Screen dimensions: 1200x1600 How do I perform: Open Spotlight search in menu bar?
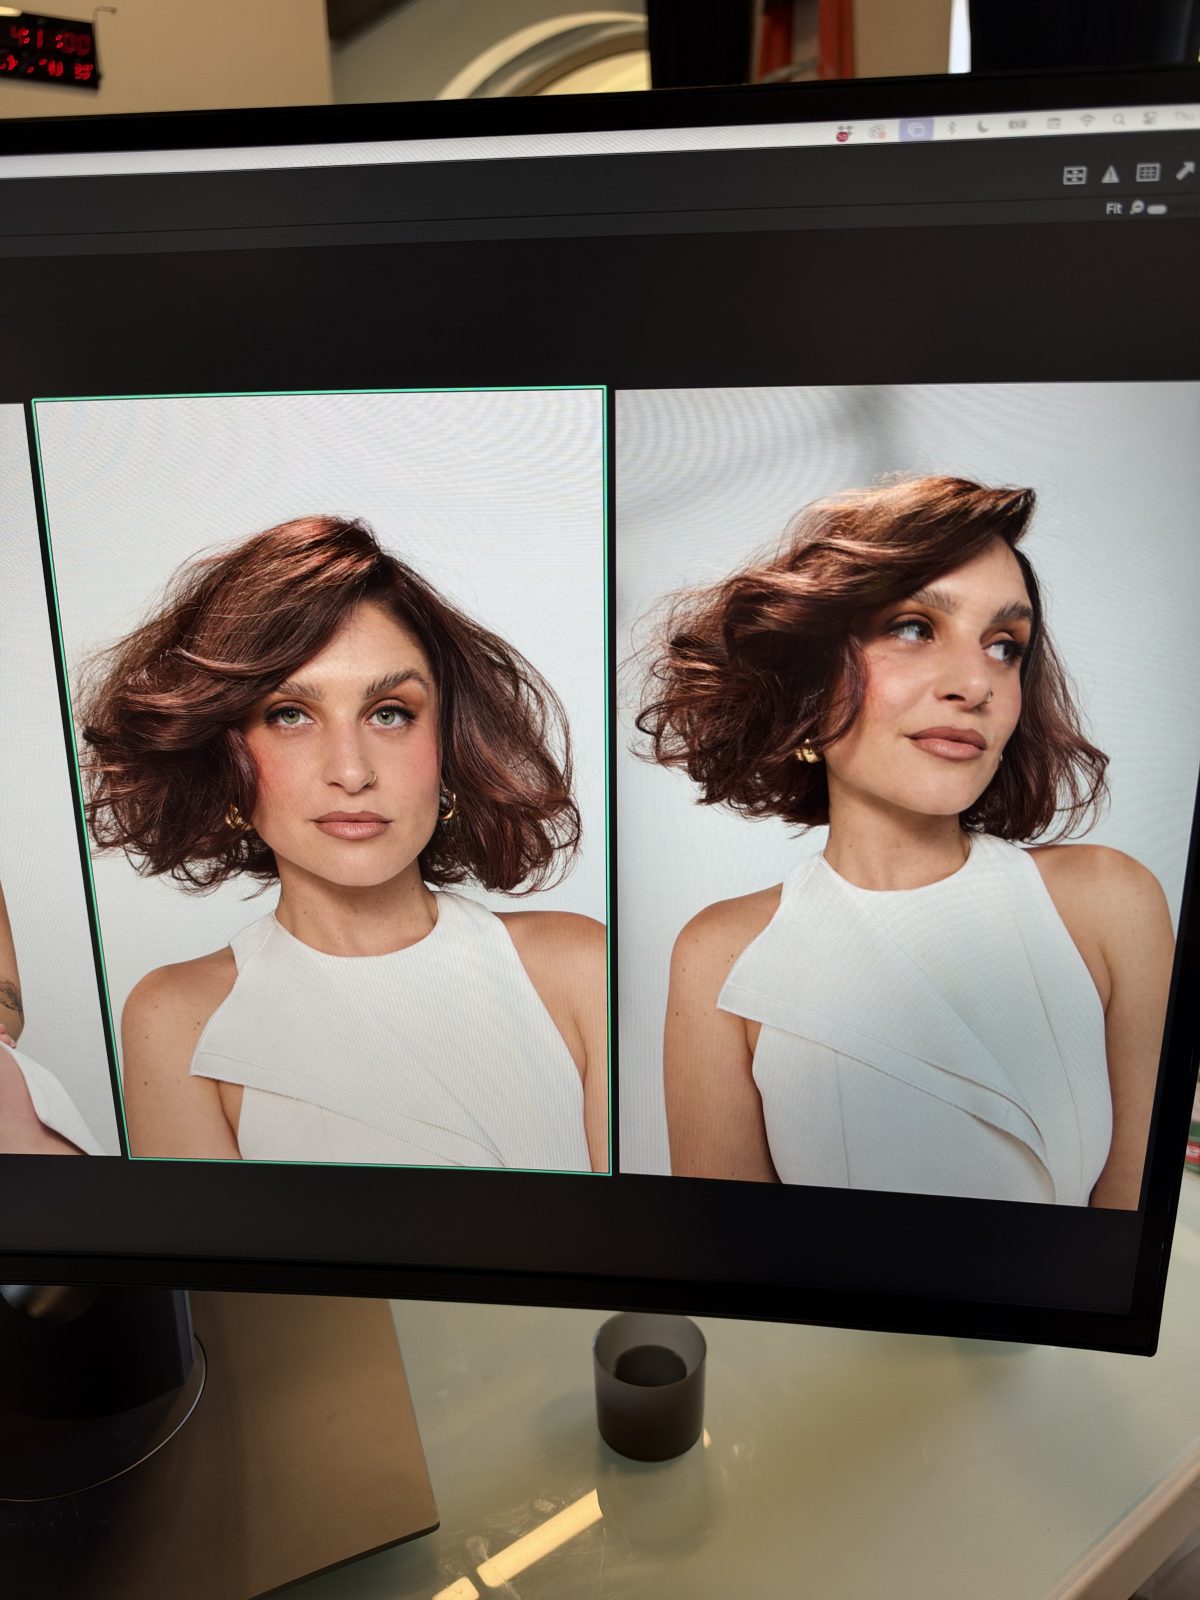[1118, 120]
